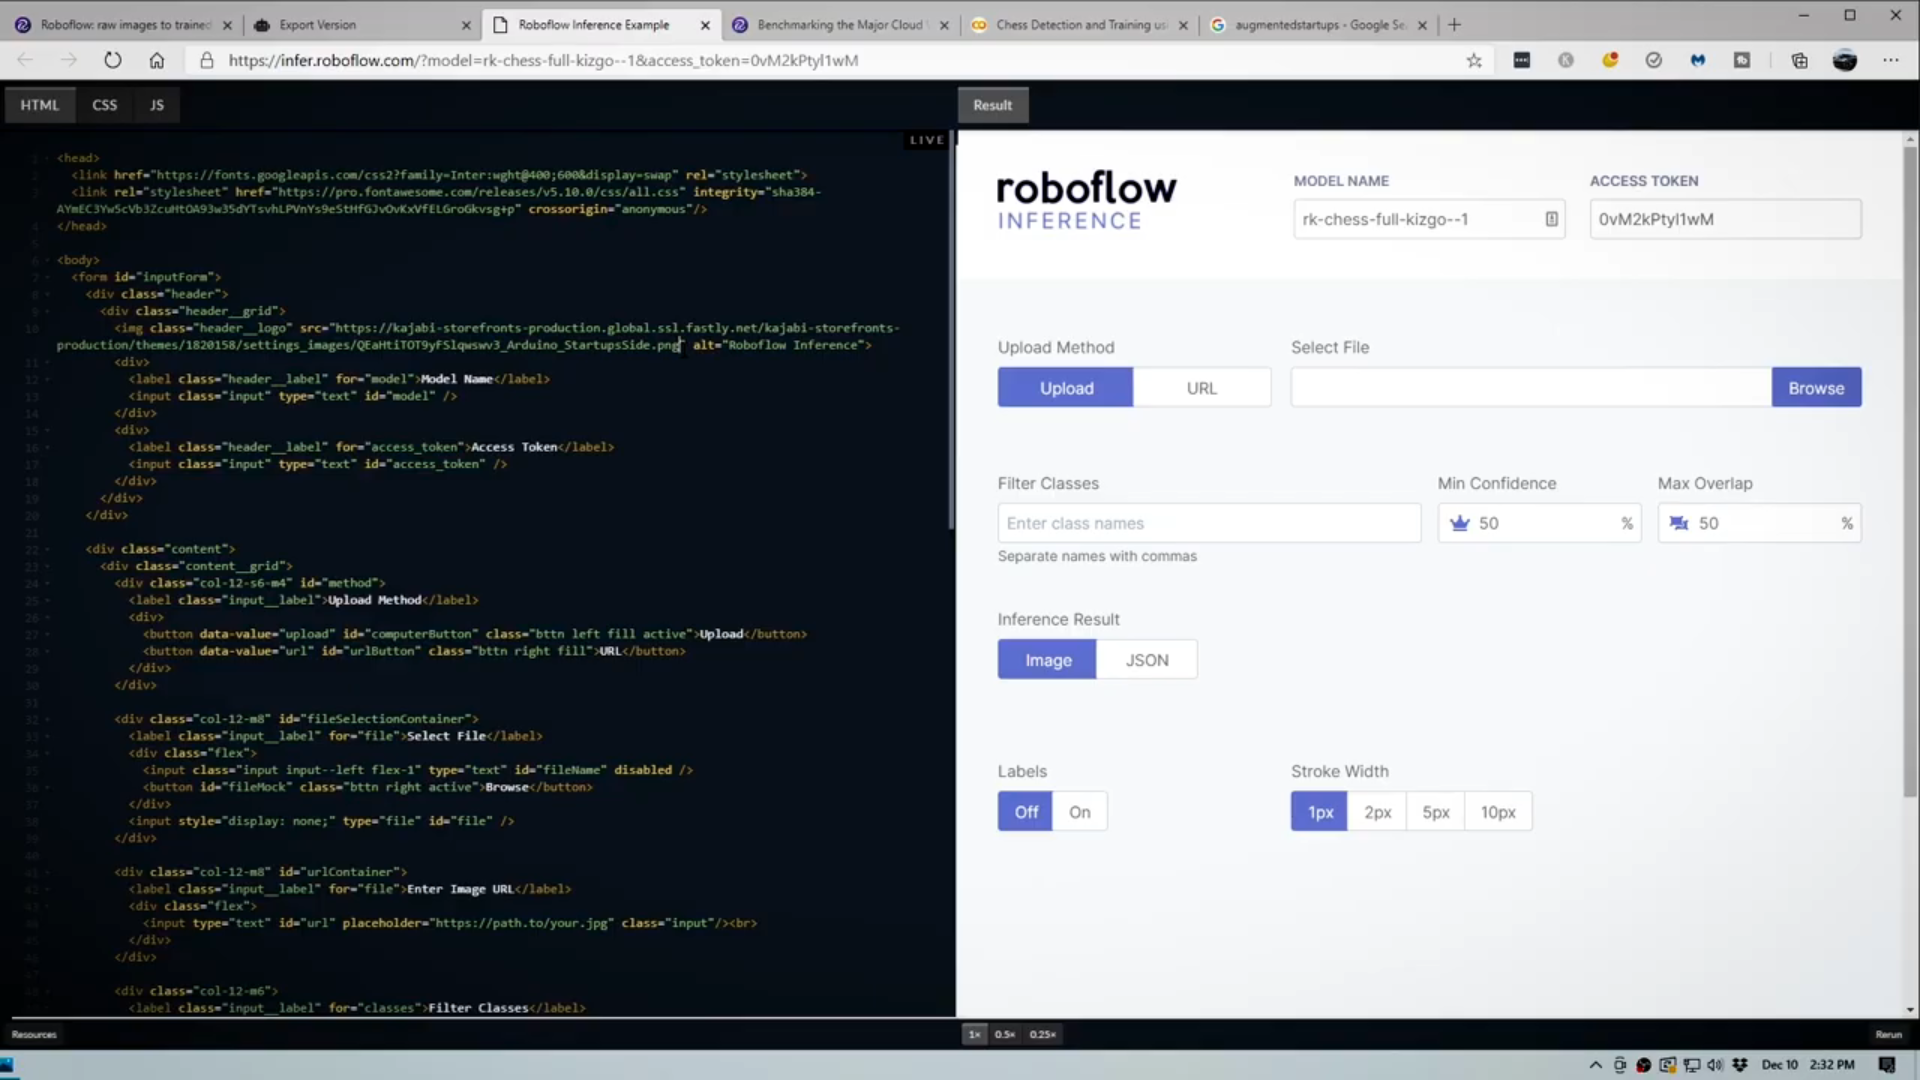Select the Result pane tab
This screenshot has width=1920, height=1080.
coord(993,105)
